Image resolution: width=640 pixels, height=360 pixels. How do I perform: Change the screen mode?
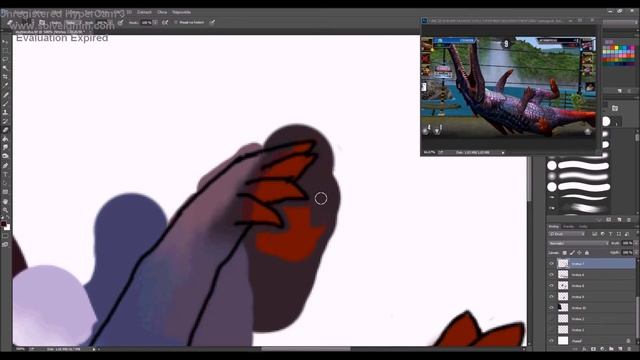click(x=5, y=244)
